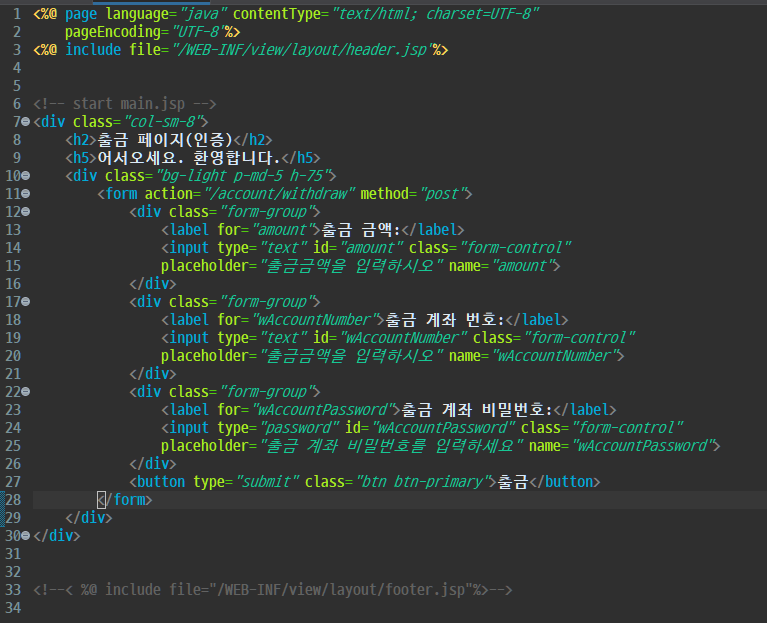
Task: Click the "/account/withdraw" action value
Action: pyautogui.click(x=278, y=194)
